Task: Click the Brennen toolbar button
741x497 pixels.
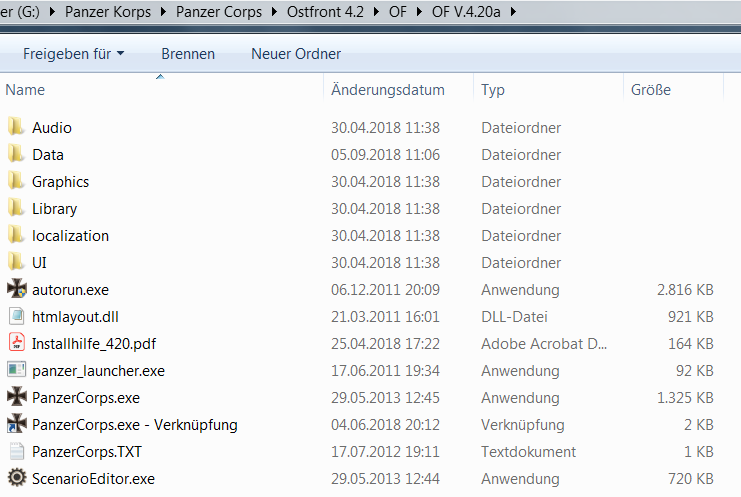Action: point(188,54)
